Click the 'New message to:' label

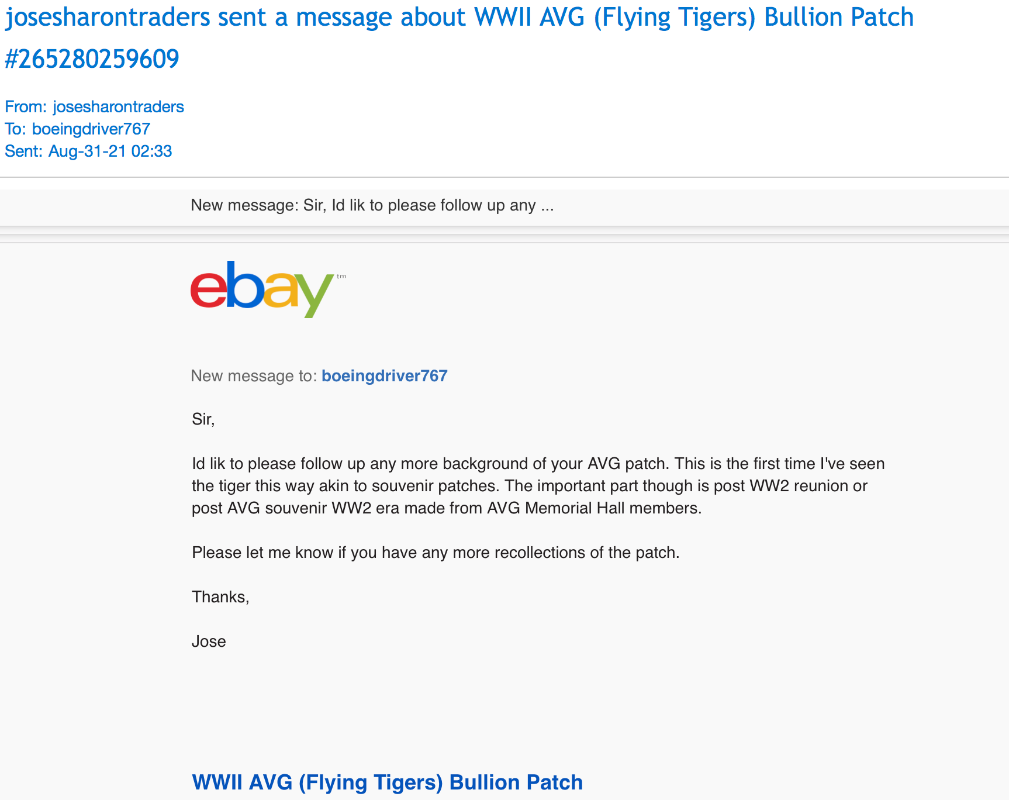tap(254, 376)
